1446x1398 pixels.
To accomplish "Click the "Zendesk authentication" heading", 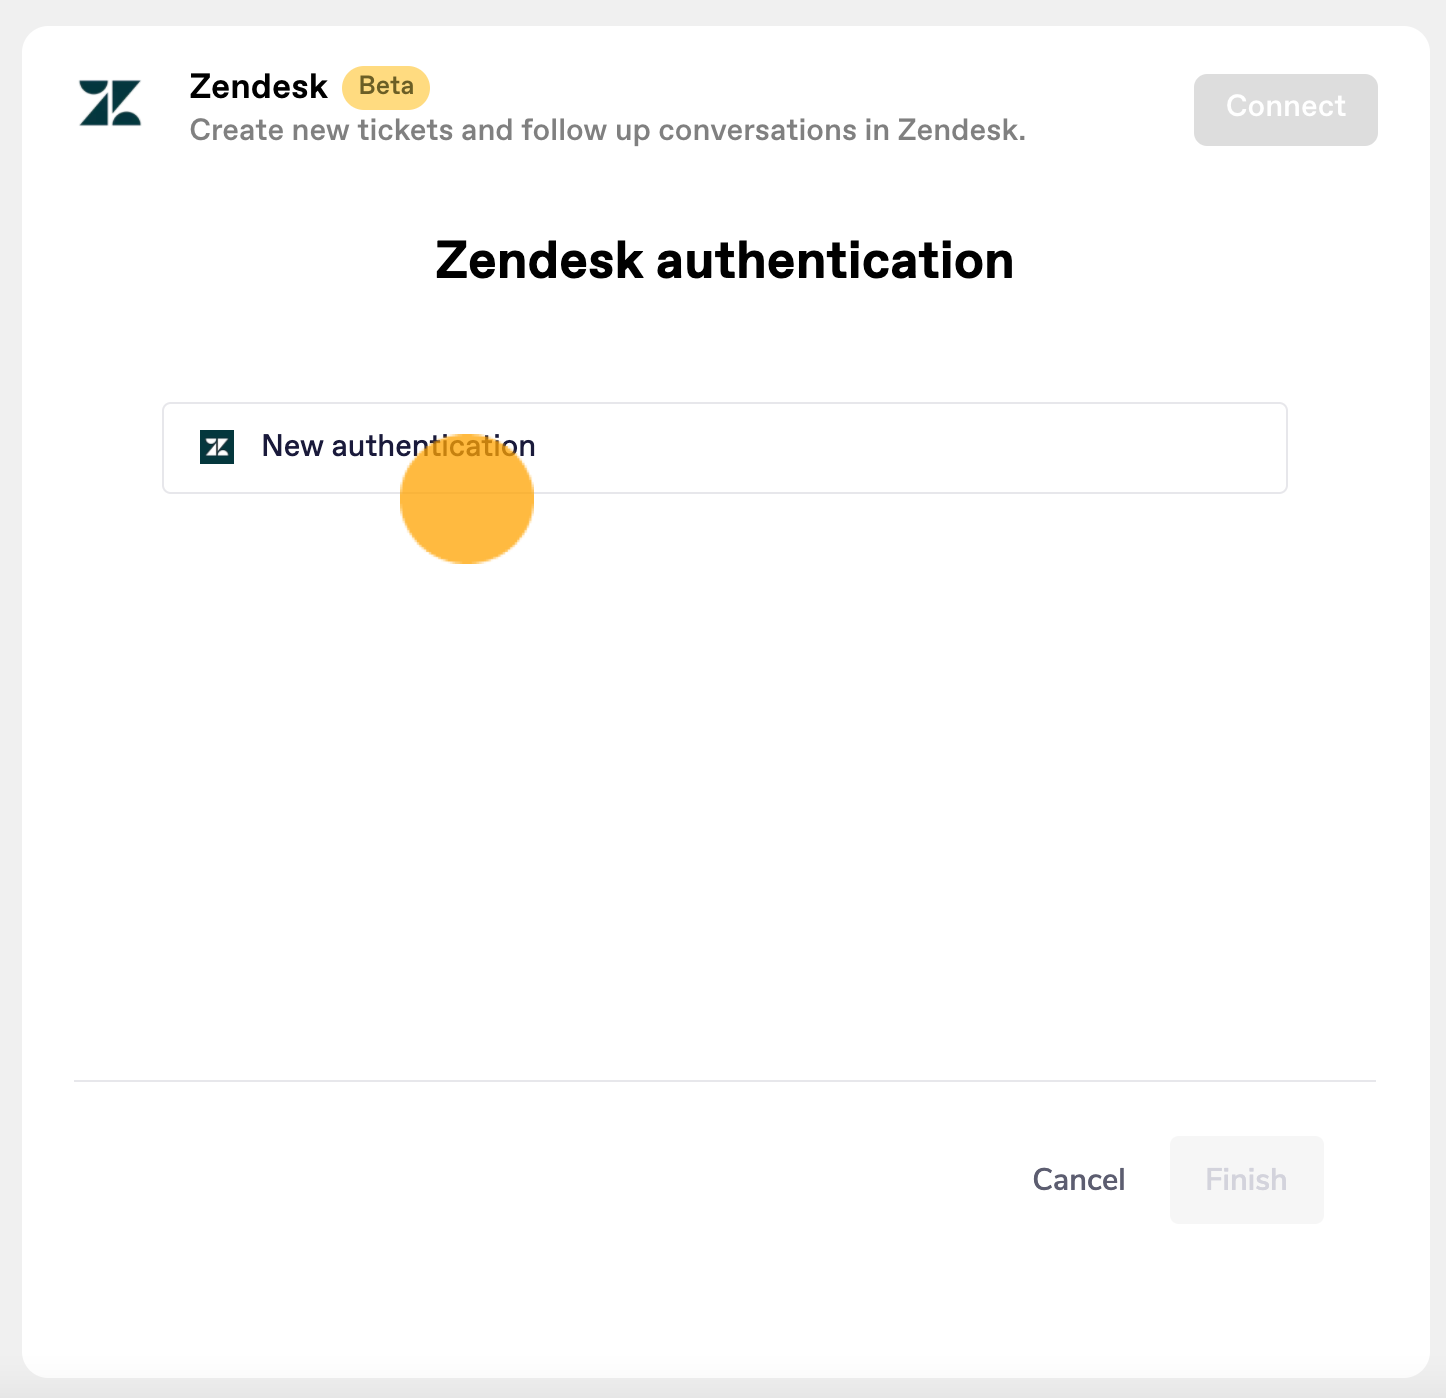I will [x=725, y=261].
